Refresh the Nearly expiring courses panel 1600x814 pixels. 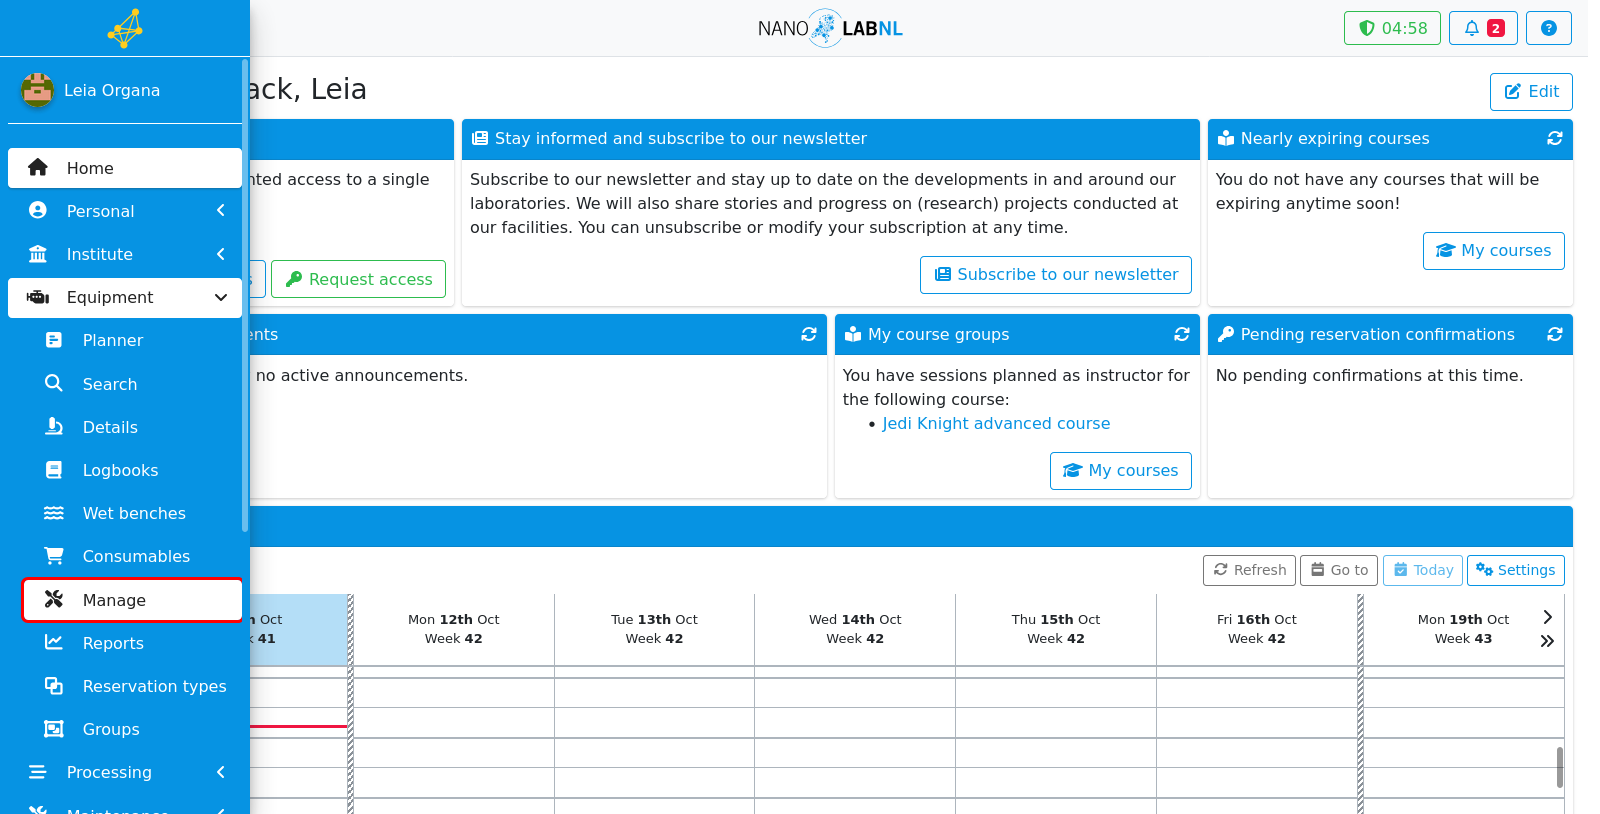tap(1555, 139)
